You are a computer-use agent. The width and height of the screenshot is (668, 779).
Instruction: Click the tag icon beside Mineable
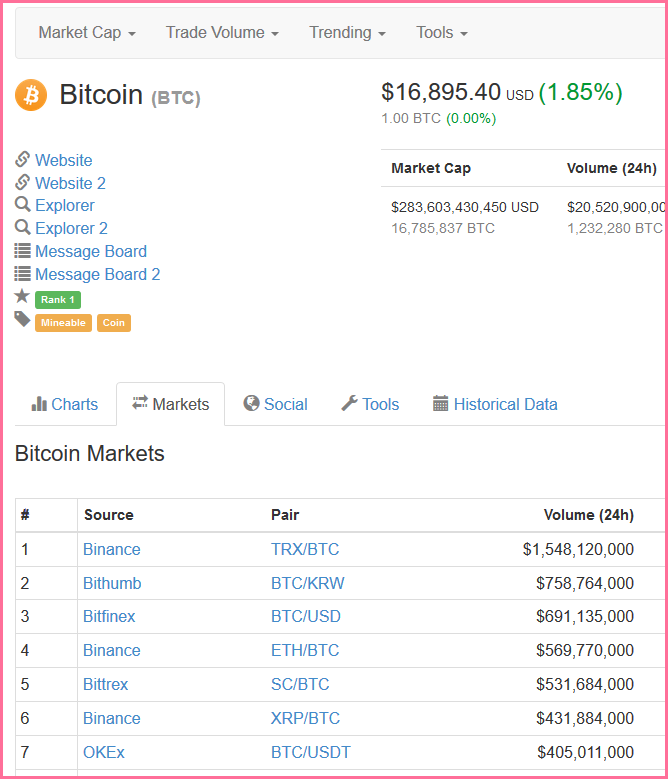[22, 320]
